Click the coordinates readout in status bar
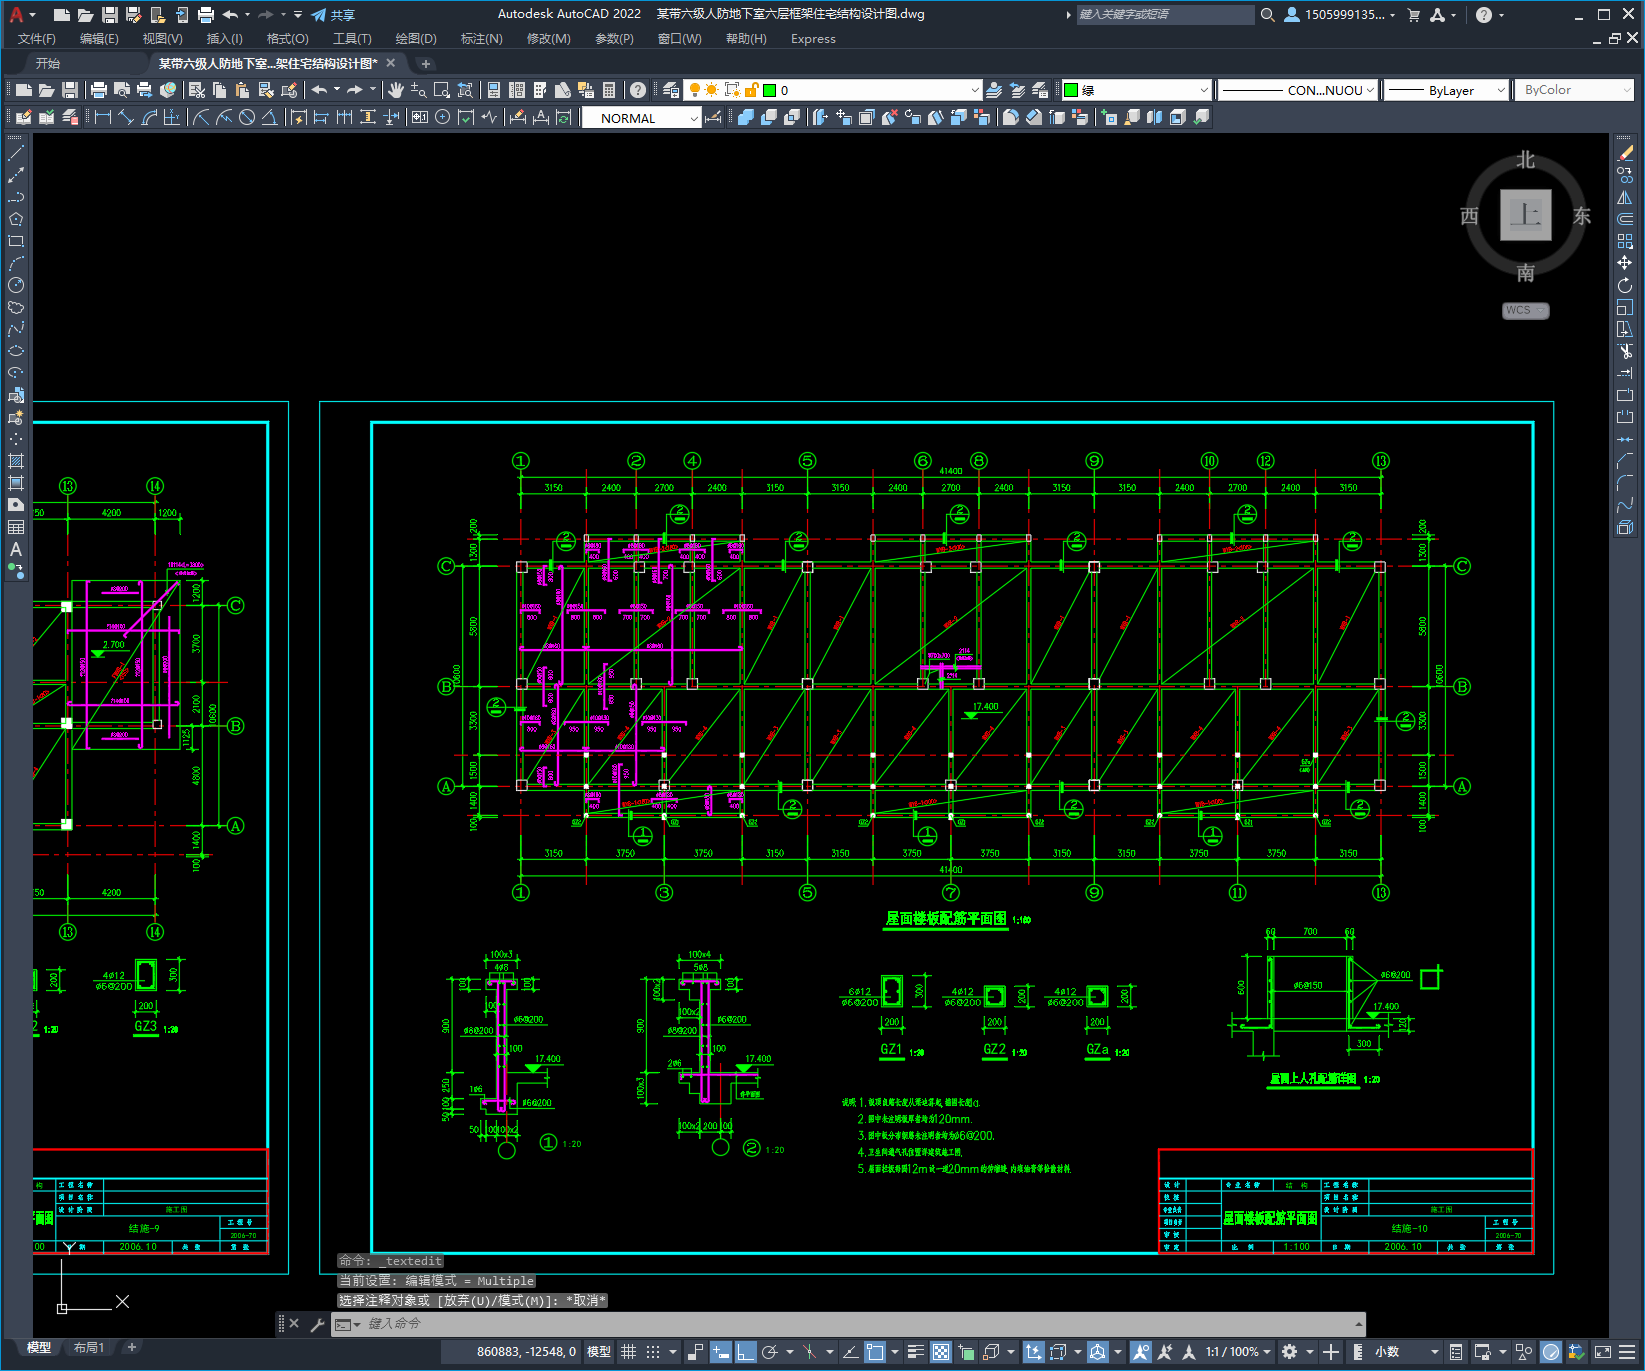The height and width of the screenshot is (1371, 1645). (526, 1352)
